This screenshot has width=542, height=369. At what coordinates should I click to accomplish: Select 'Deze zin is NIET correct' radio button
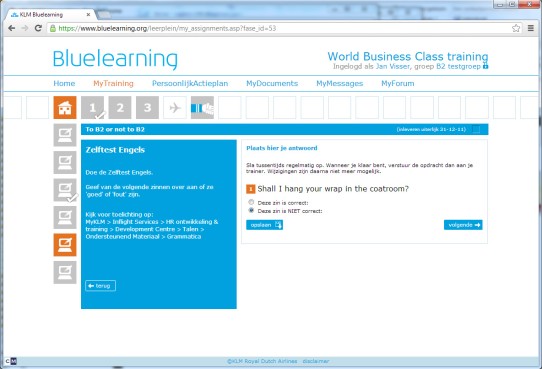(251, 210)
